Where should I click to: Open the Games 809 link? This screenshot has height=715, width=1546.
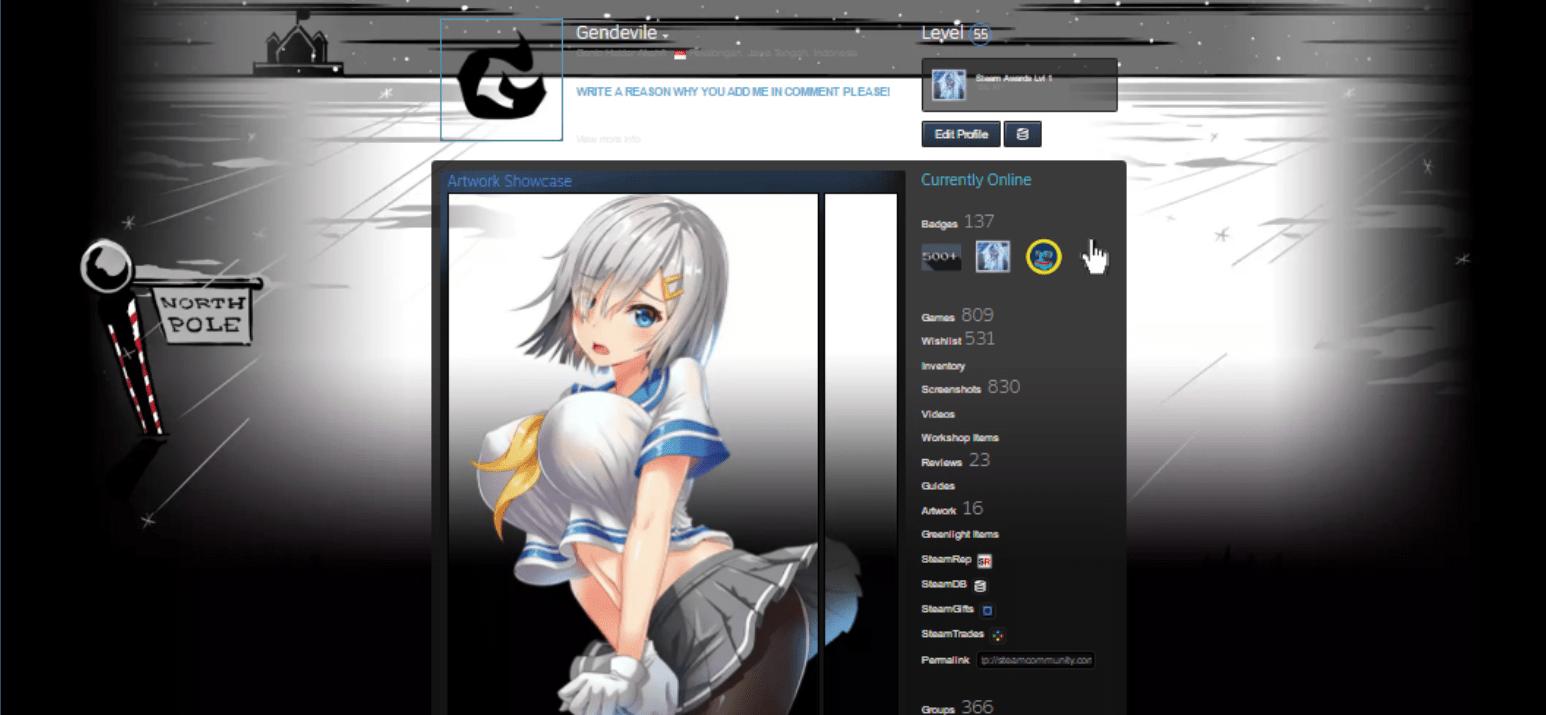click(x=957, y=316)
